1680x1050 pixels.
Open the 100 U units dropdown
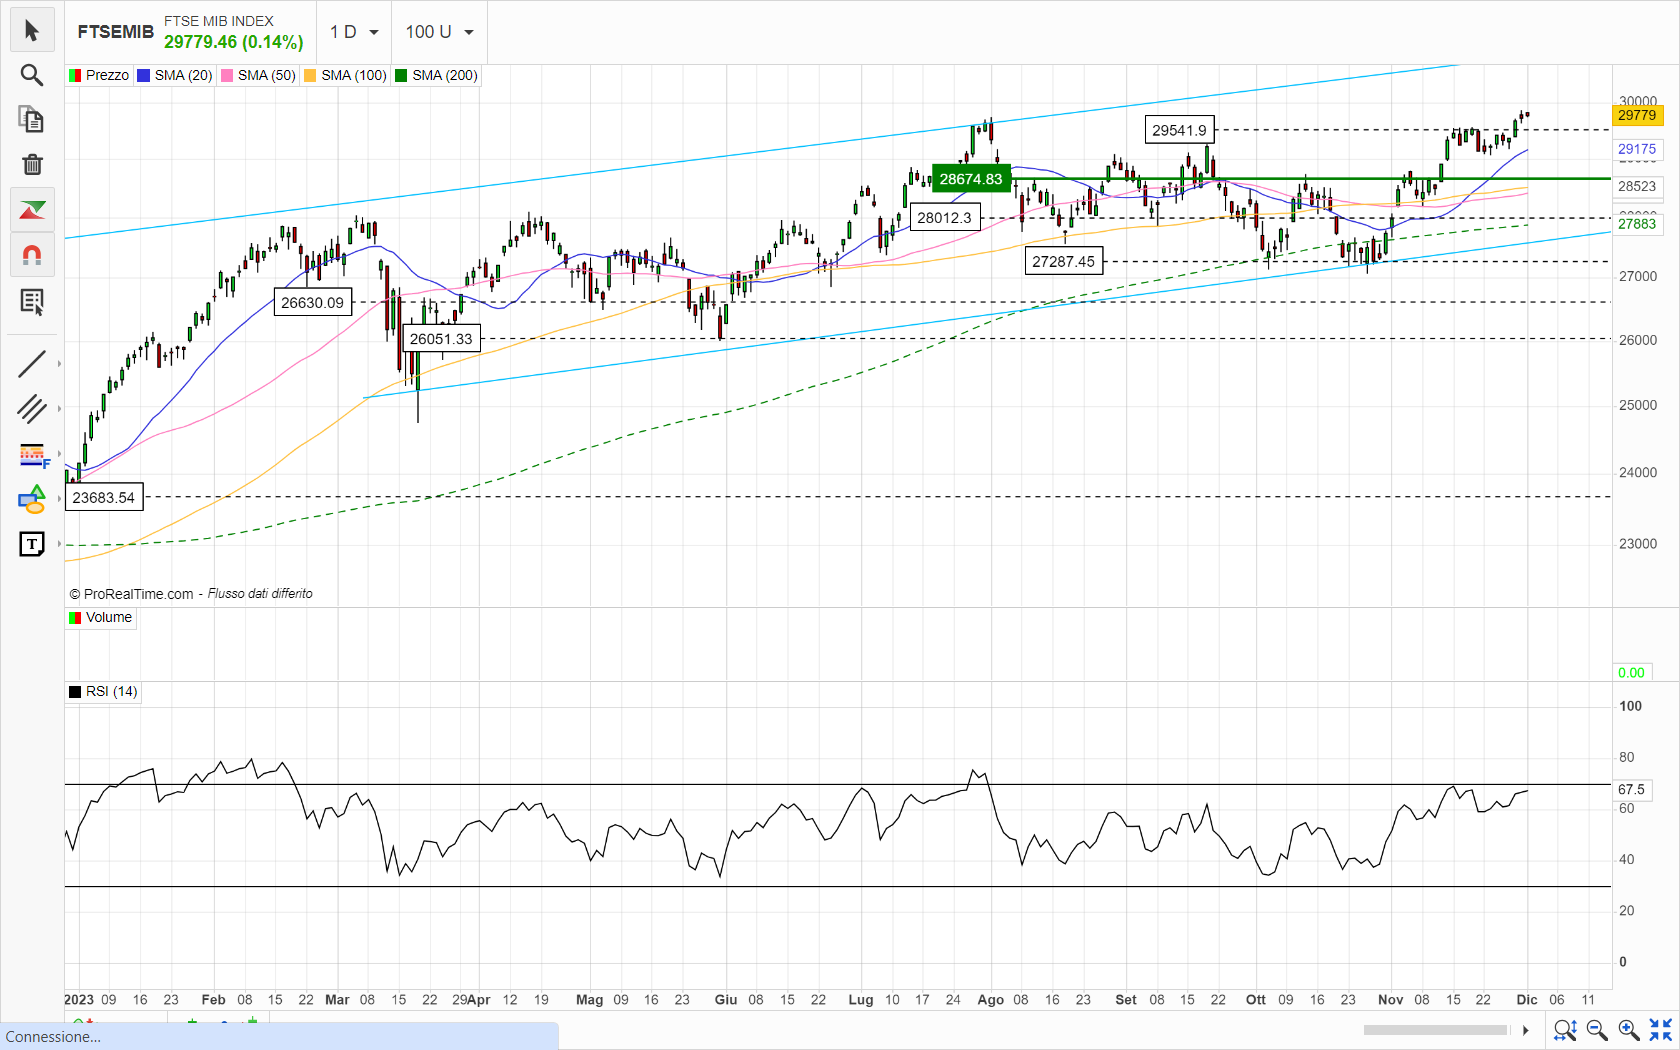439,32
